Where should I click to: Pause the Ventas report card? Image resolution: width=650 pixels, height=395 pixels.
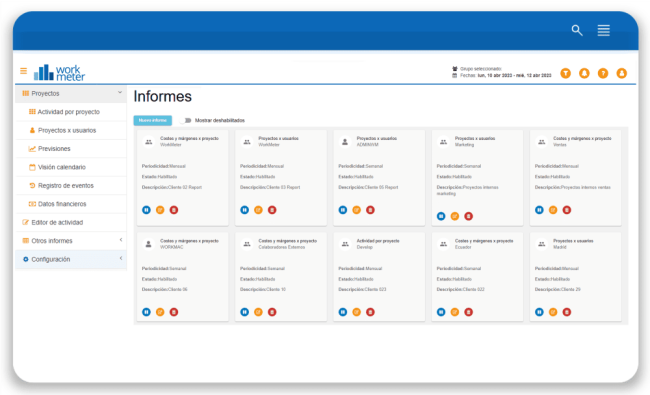coord(539,210)
